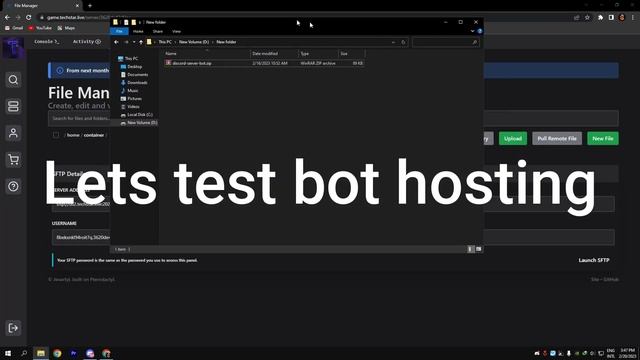Open Chrome extensions puzzle icon
Image resolution: width=640 pixels, height=360 pixels.
[600, 17]
